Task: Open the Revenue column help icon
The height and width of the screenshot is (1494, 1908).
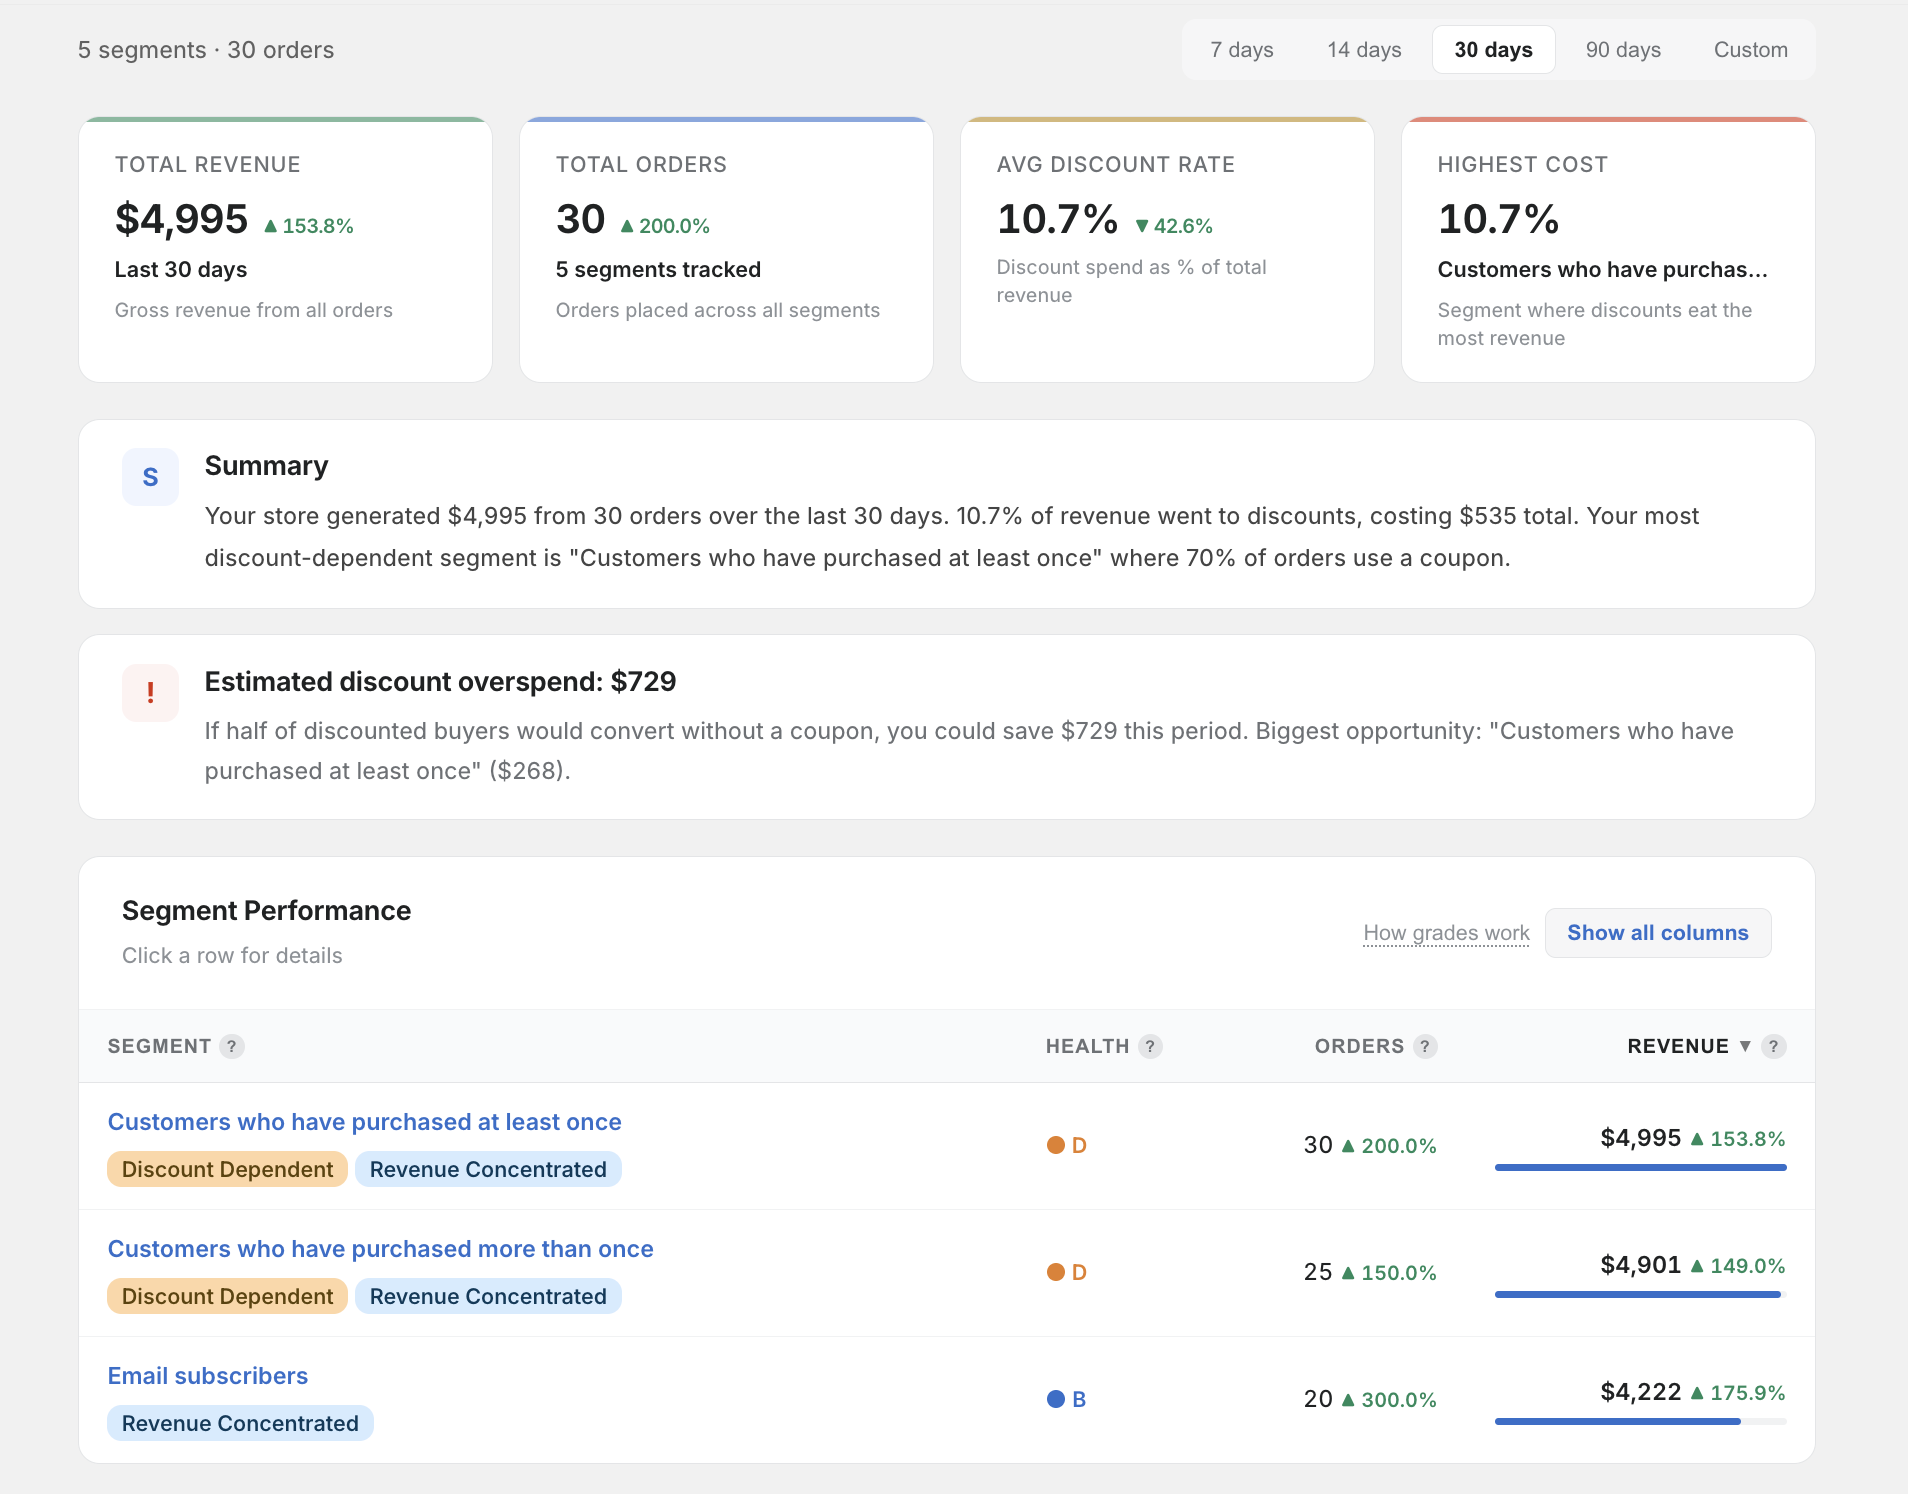Action: (x=1774, y=1046)
